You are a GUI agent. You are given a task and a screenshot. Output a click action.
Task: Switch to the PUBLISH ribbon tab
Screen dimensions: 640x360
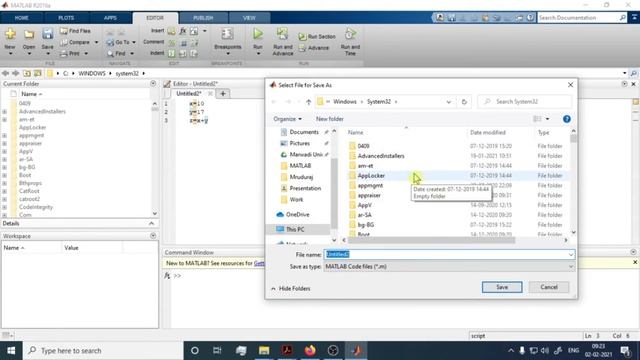coord(203,18)
